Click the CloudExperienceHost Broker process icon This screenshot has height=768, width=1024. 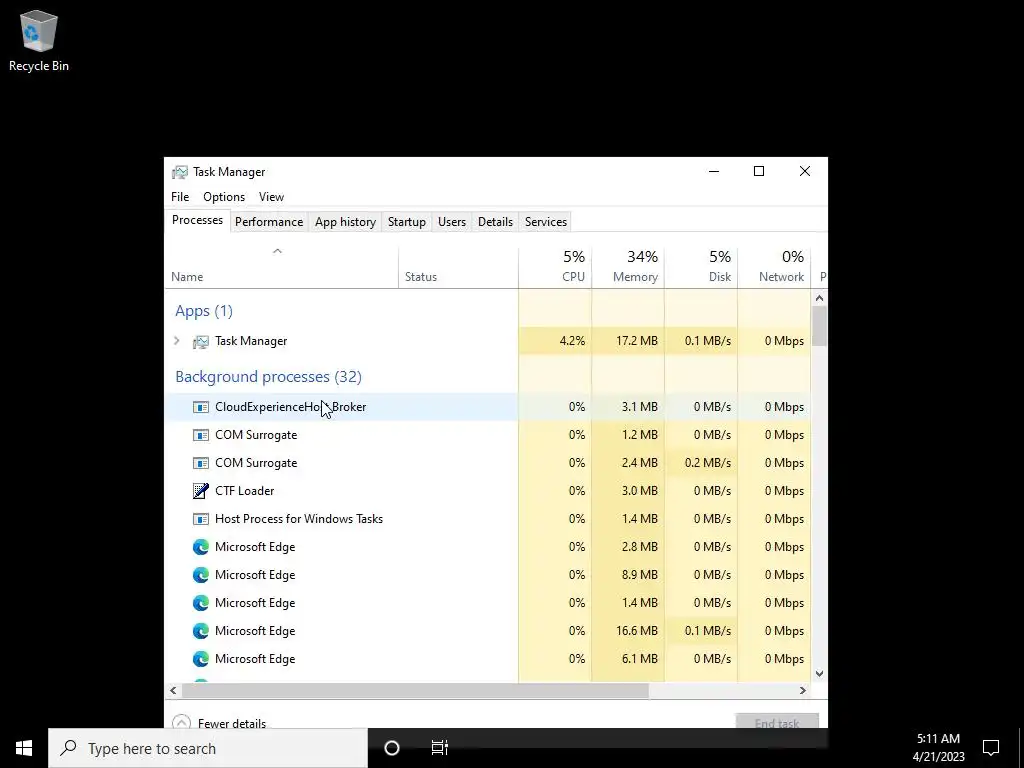200,407
